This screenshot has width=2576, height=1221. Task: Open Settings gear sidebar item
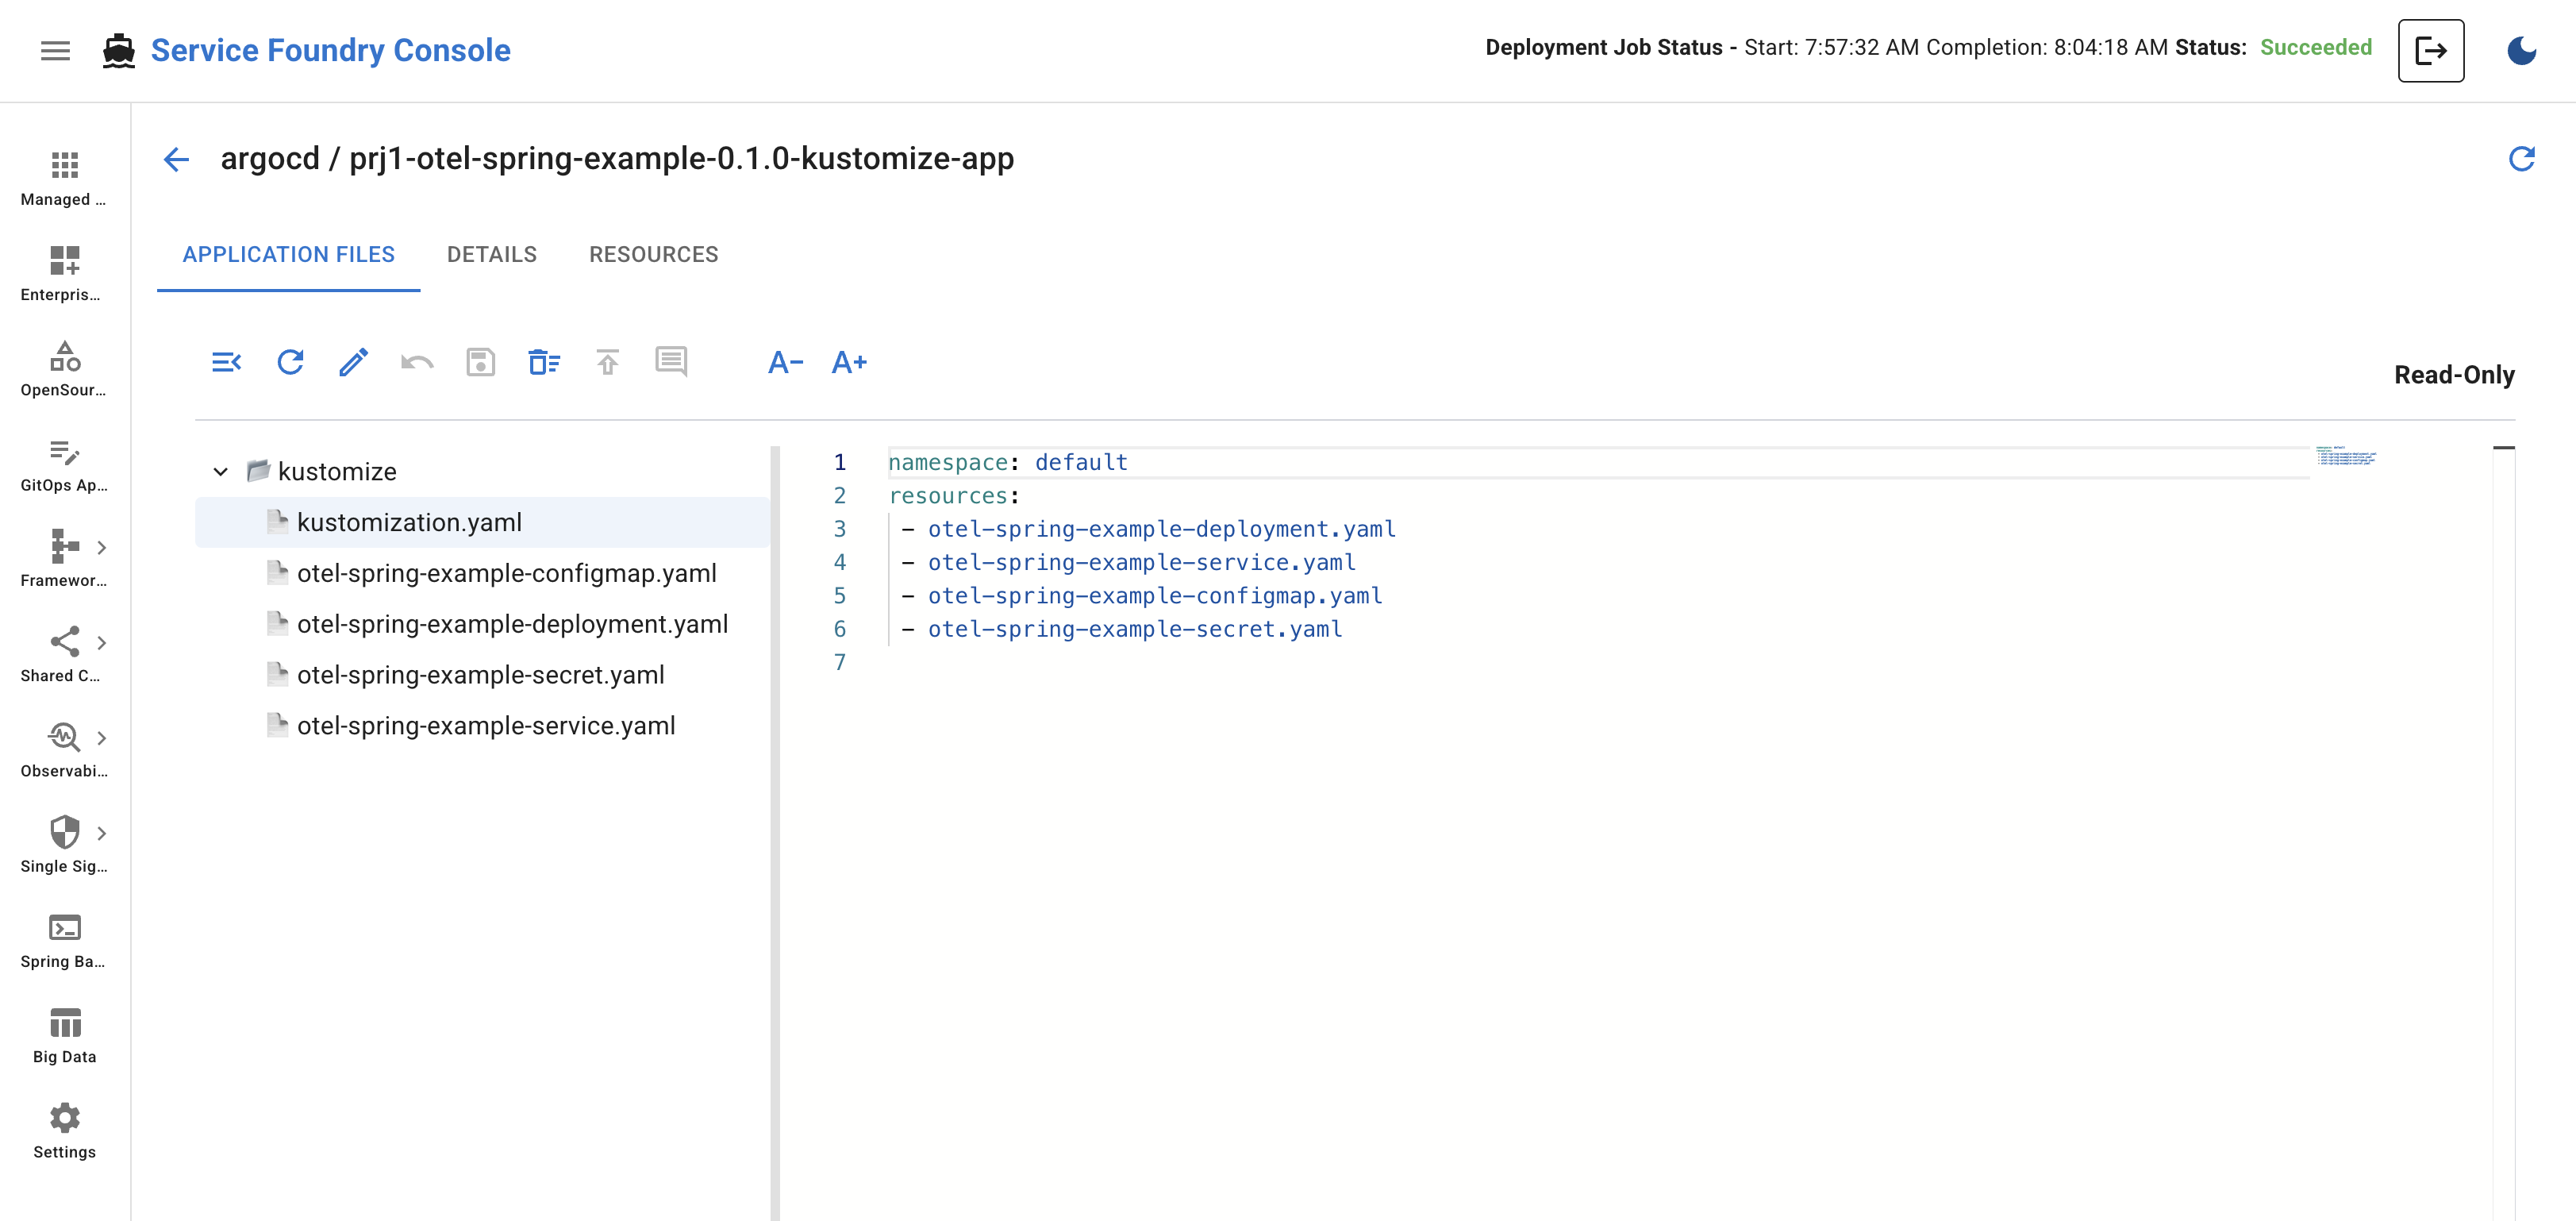tap(64, 1131)
